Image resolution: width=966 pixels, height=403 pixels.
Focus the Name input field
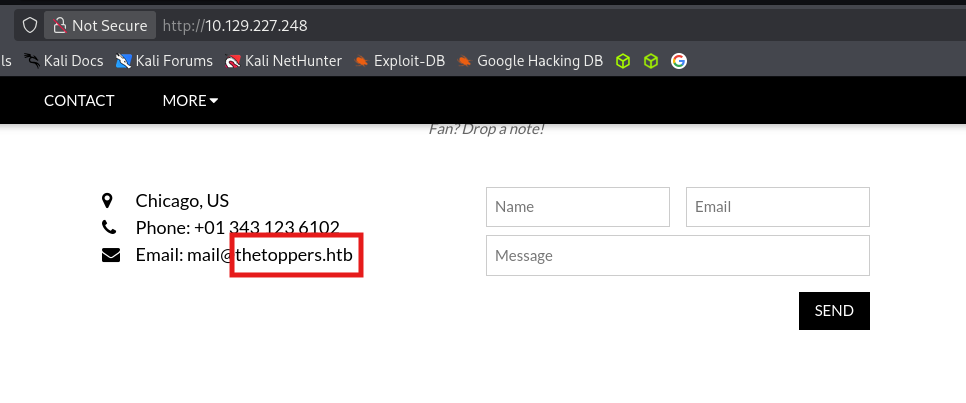(577, 207)
